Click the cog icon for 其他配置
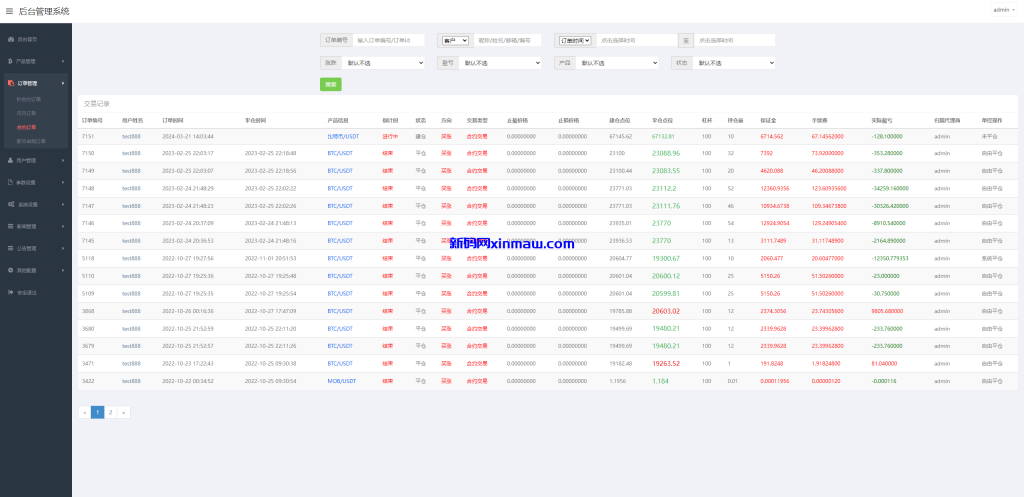Image resolution: width=1024 pixels, height=497 pixels. pyautogui.click(x=11, y=270)
